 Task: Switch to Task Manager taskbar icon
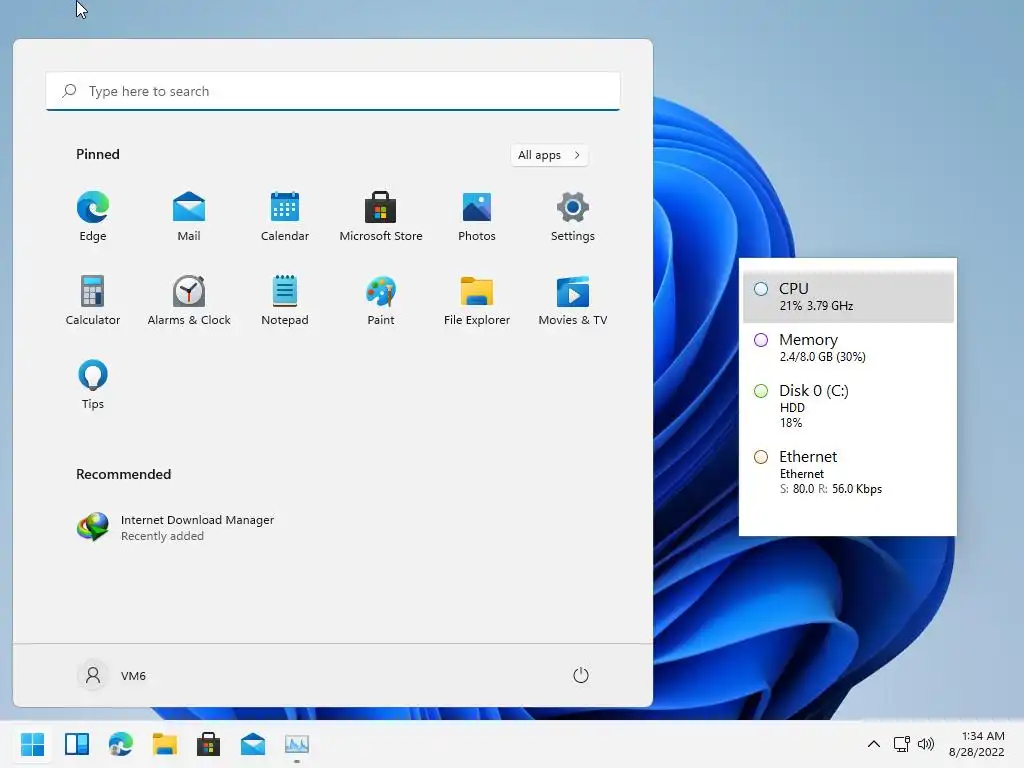tap(296, 744)
